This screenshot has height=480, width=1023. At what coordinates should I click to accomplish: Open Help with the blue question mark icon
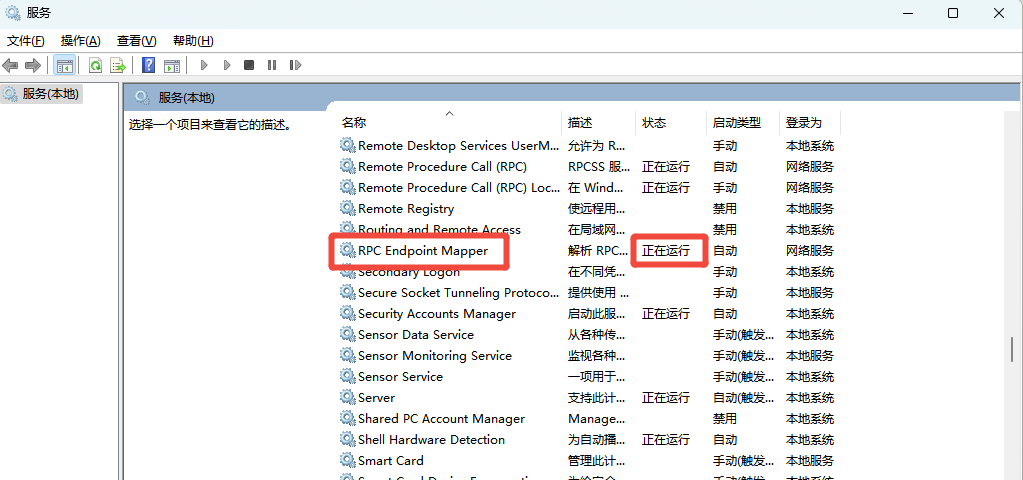click(x=148, y=66)
